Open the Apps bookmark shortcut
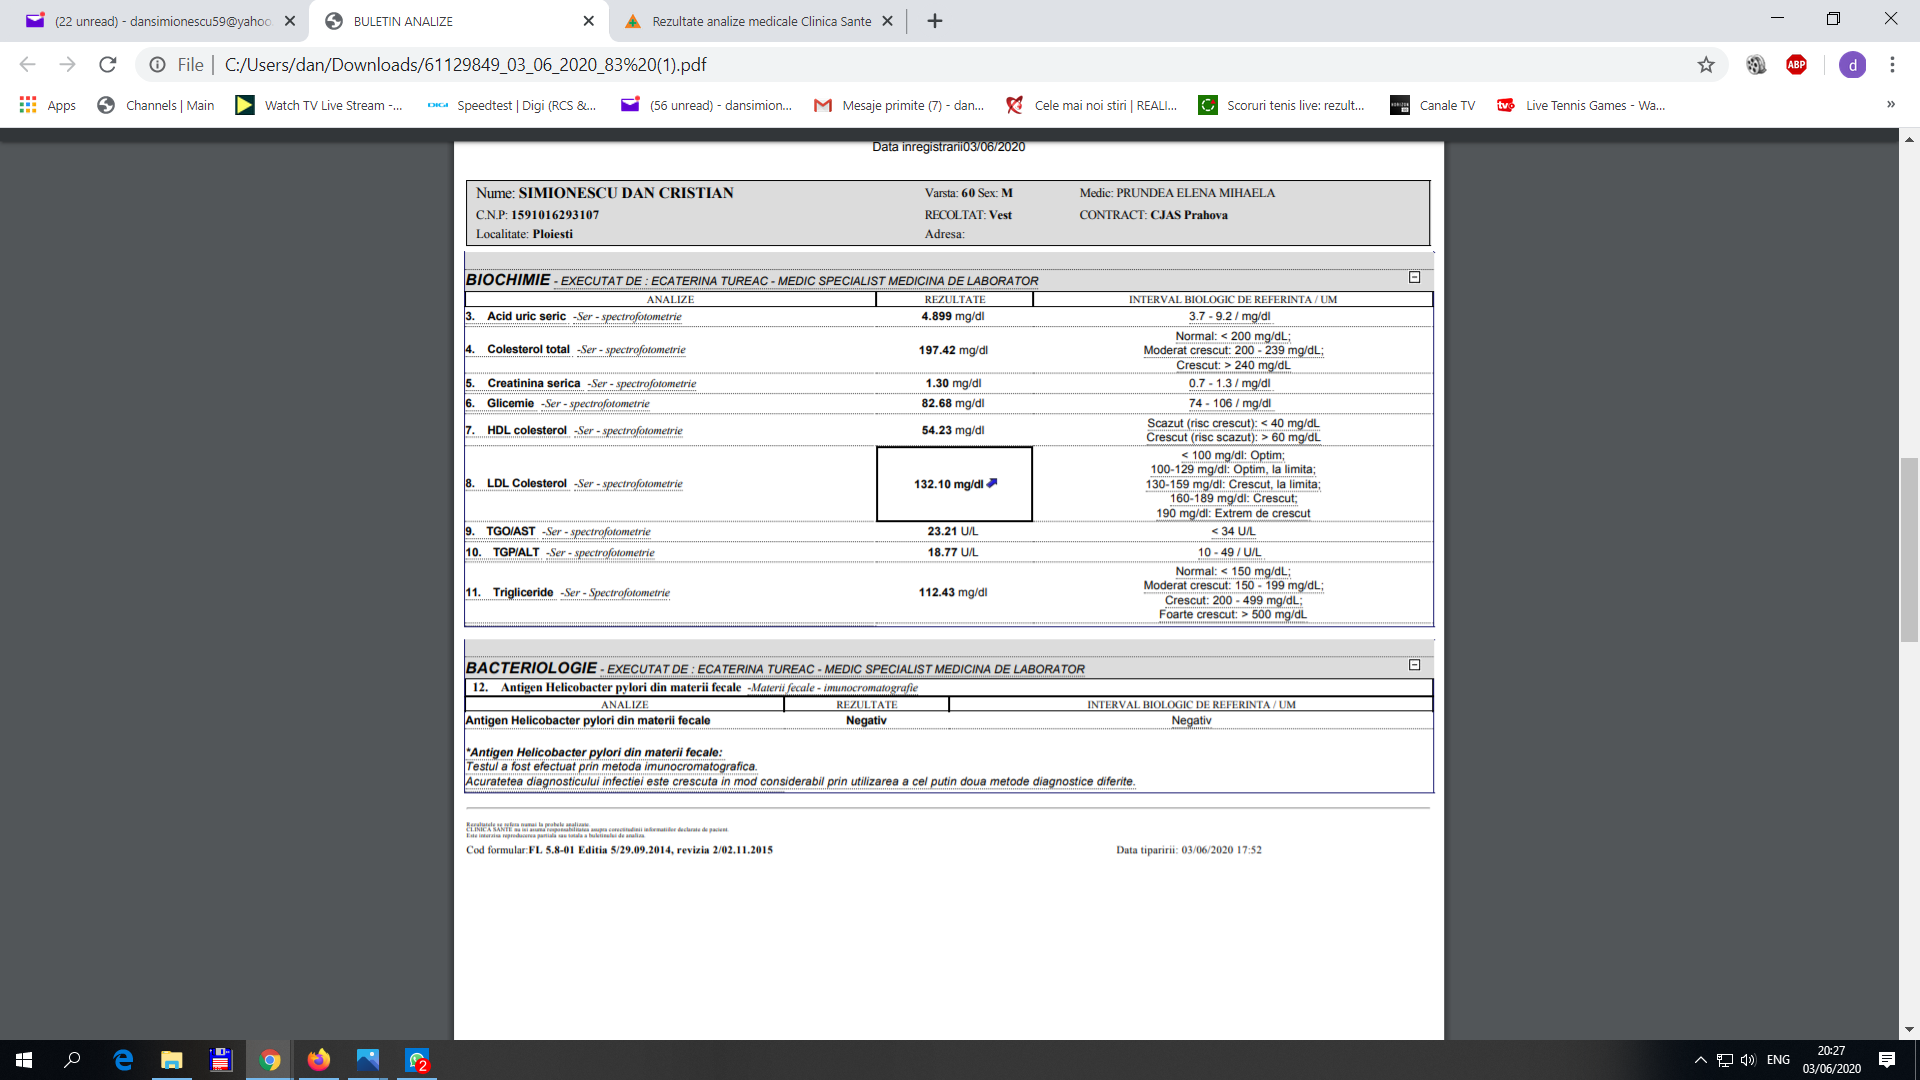 tap(47, 105)
